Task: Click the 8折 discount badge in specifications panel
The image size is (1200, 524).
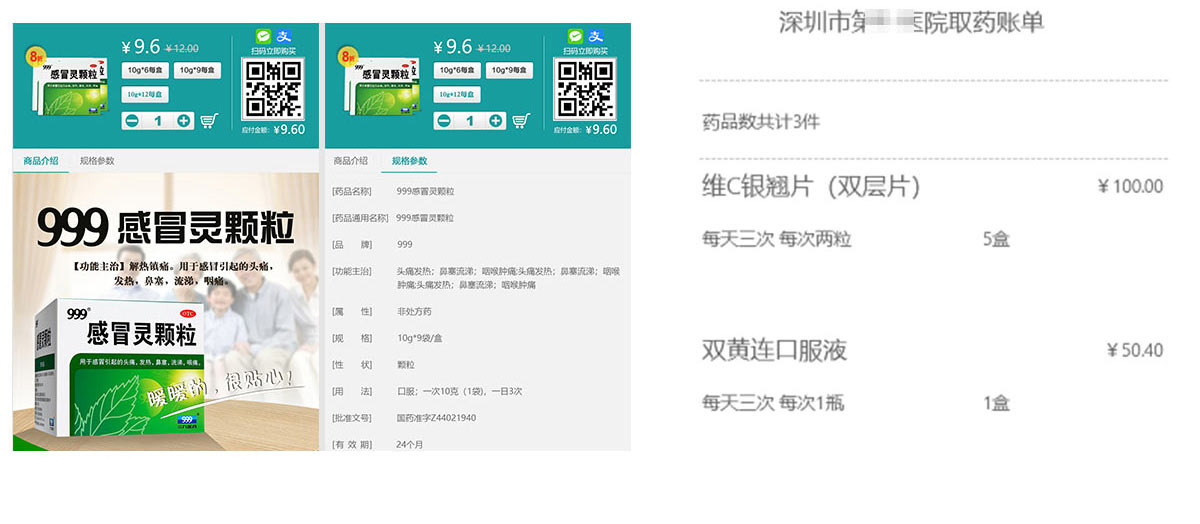Action: coord(348,57)
